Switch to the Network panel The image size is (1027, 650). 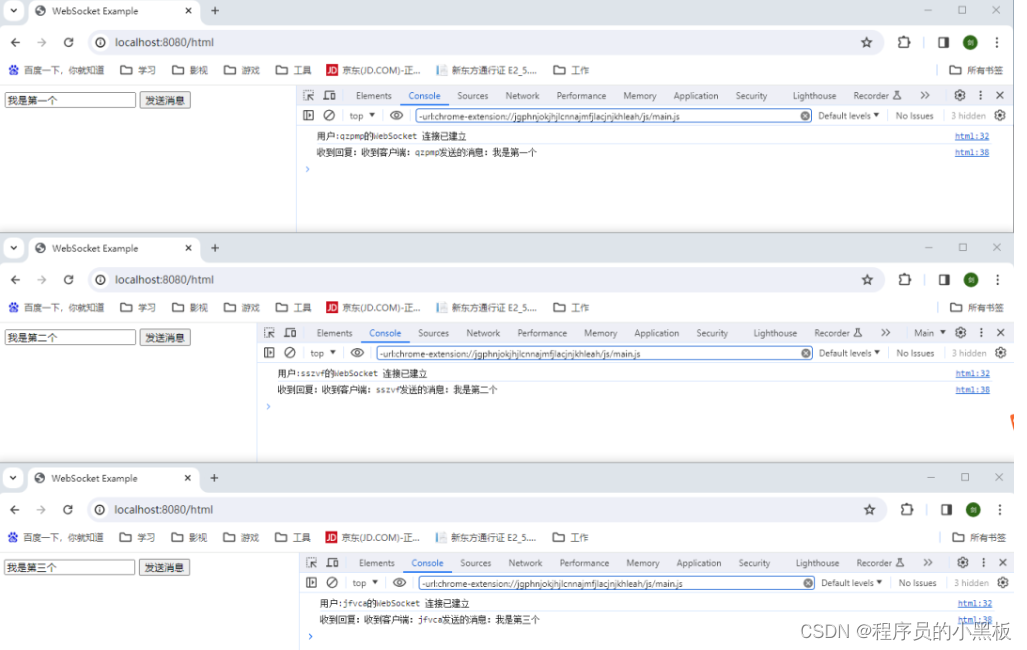[x=522, y=95]
